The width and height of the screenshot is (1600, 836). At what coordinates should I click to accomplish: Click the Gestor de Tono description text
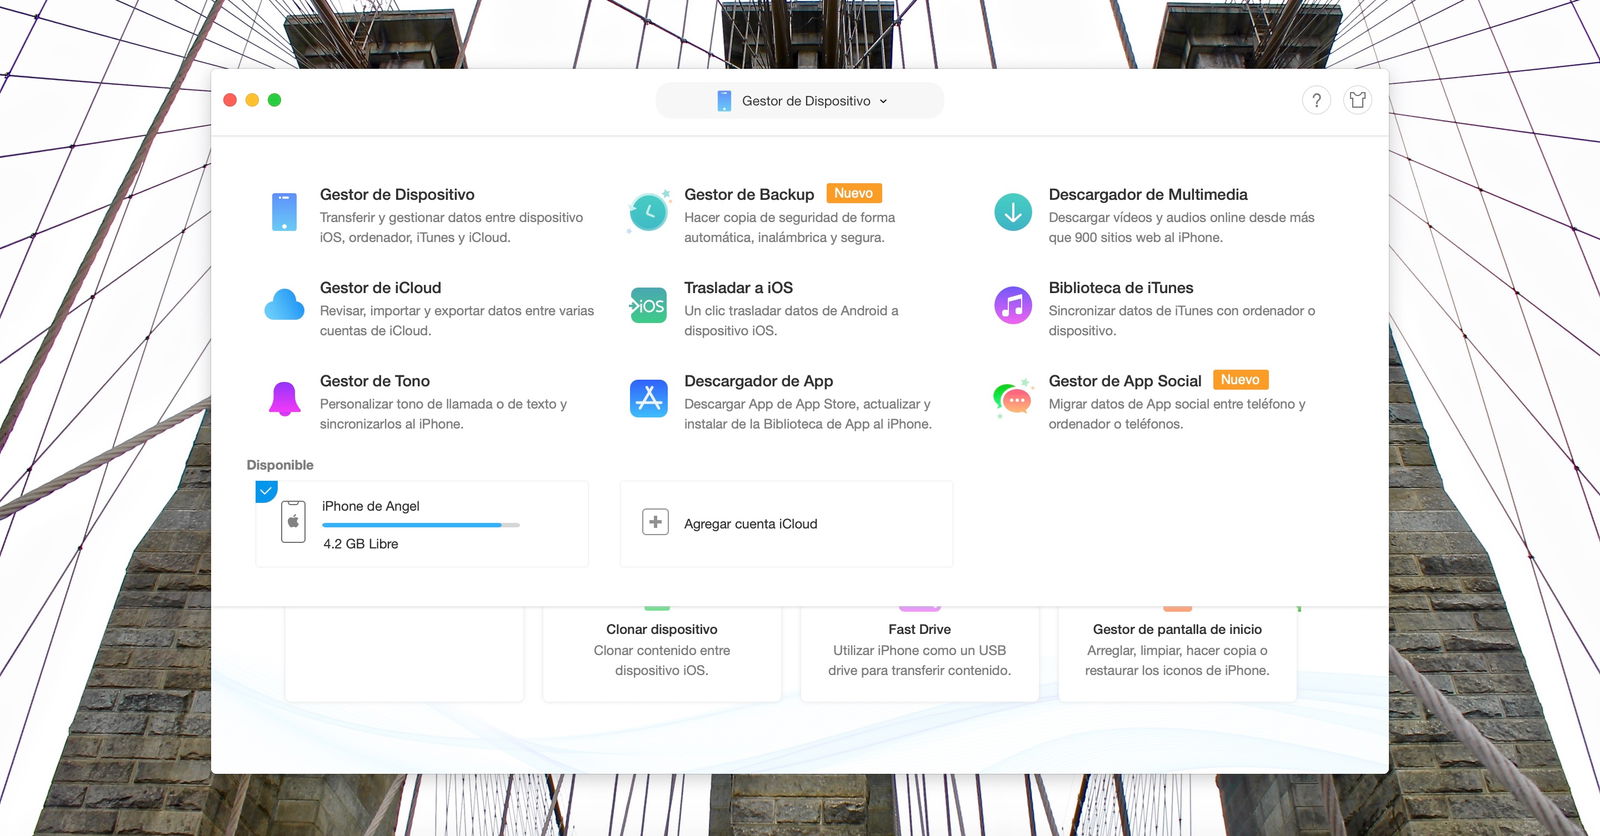pyautogui.click(x=443, y=414)
